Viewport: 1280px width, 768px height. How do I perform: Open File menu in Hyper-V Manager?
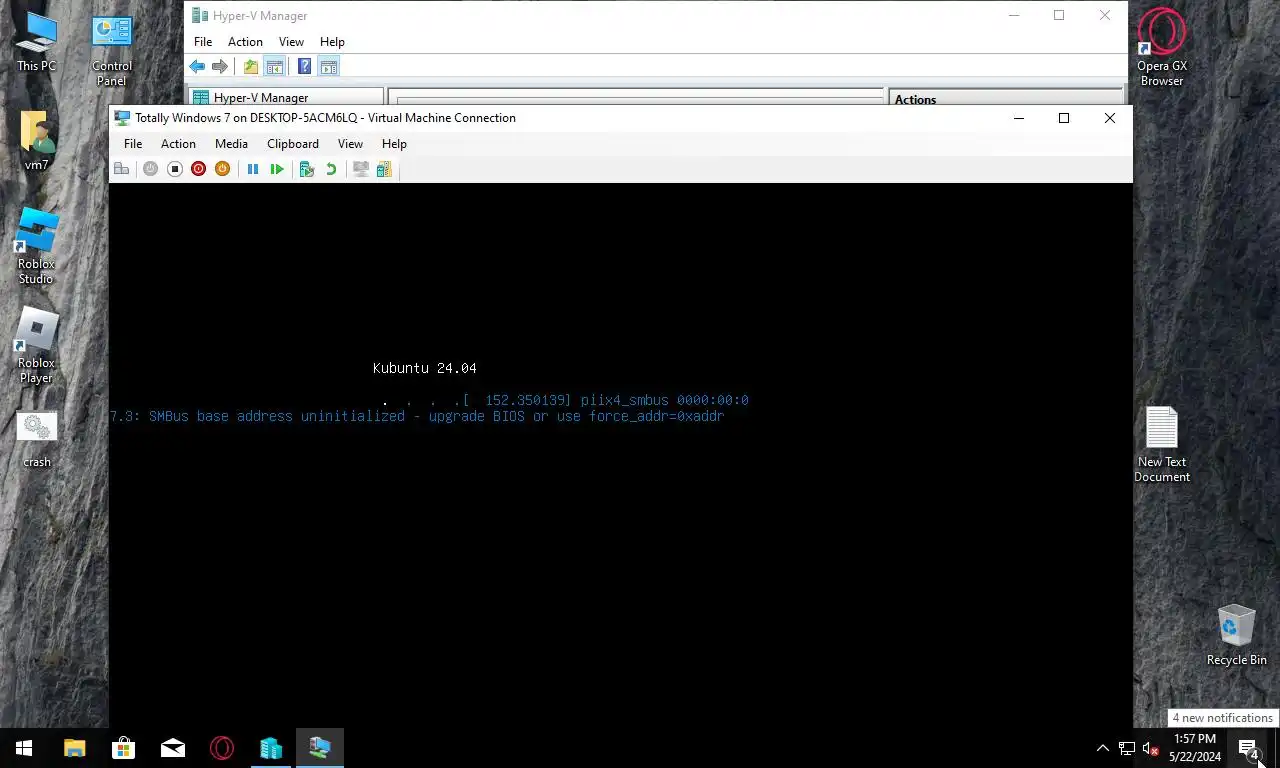(203, 42)
